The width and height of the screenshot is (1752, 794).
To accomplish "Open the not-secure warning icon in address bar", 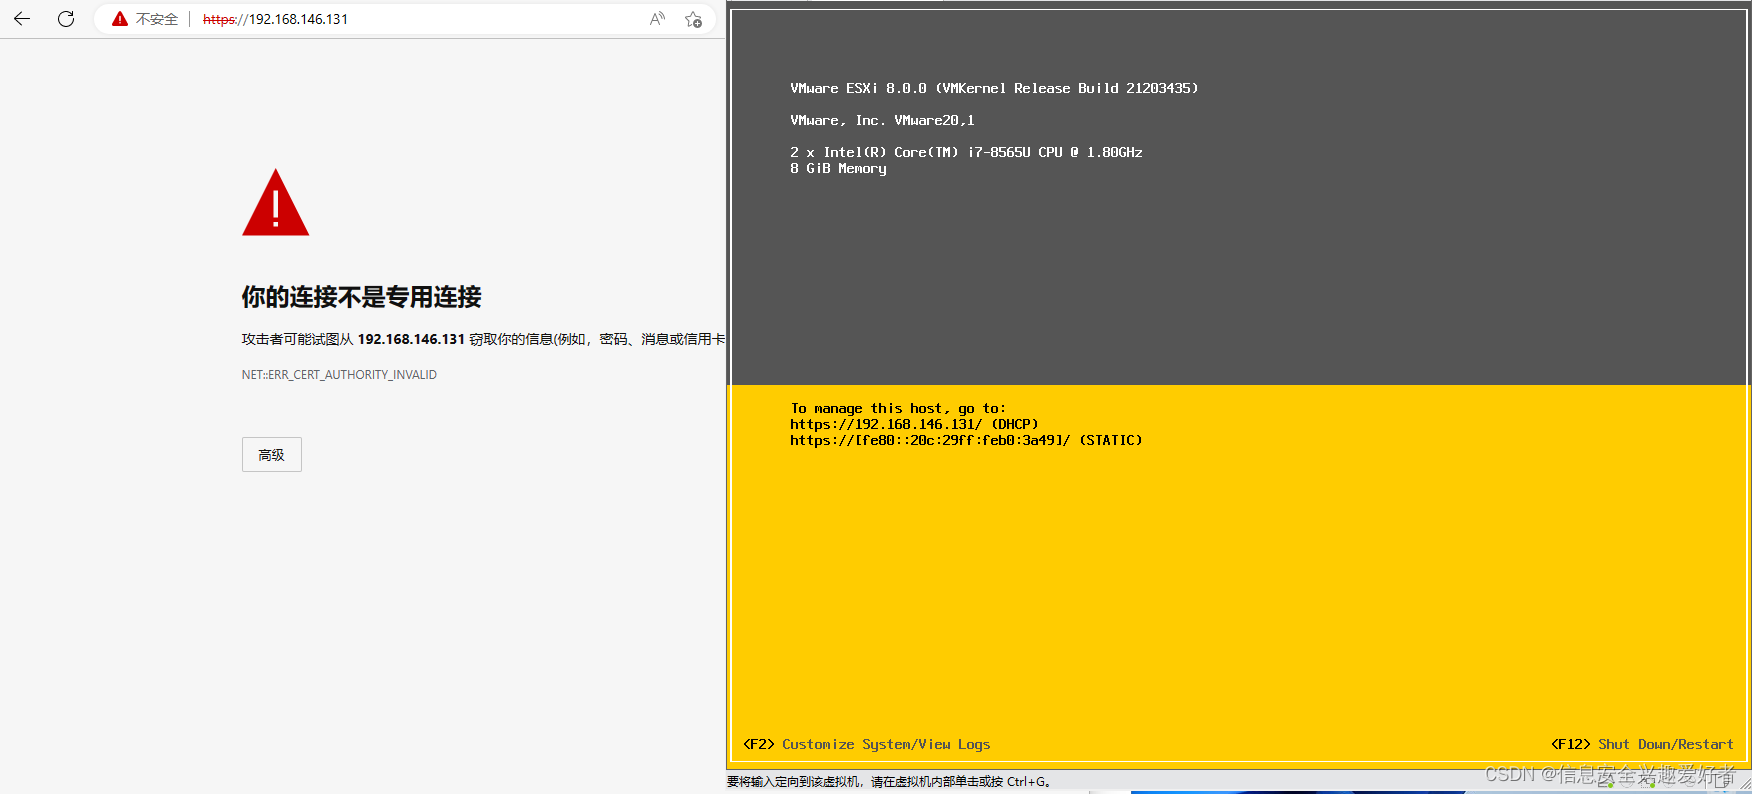I will click(120, 19).
